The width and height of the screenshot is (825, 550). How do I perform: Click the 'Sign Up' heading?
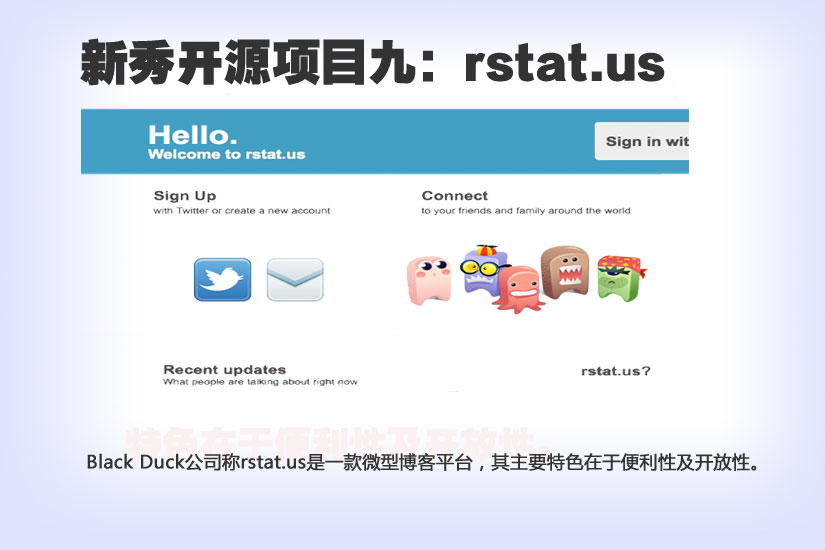(185, 196)
